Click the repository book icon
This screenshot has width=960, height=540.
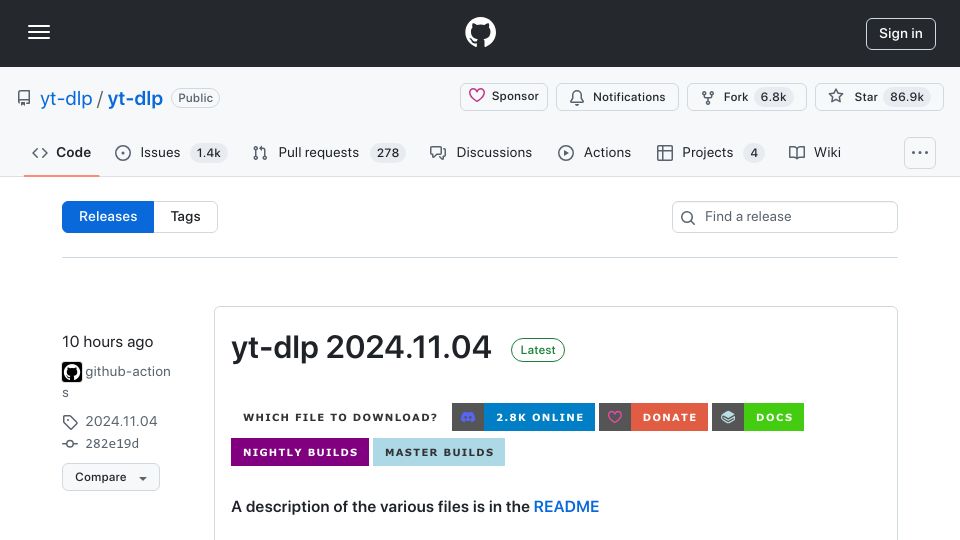coord(24,98)
